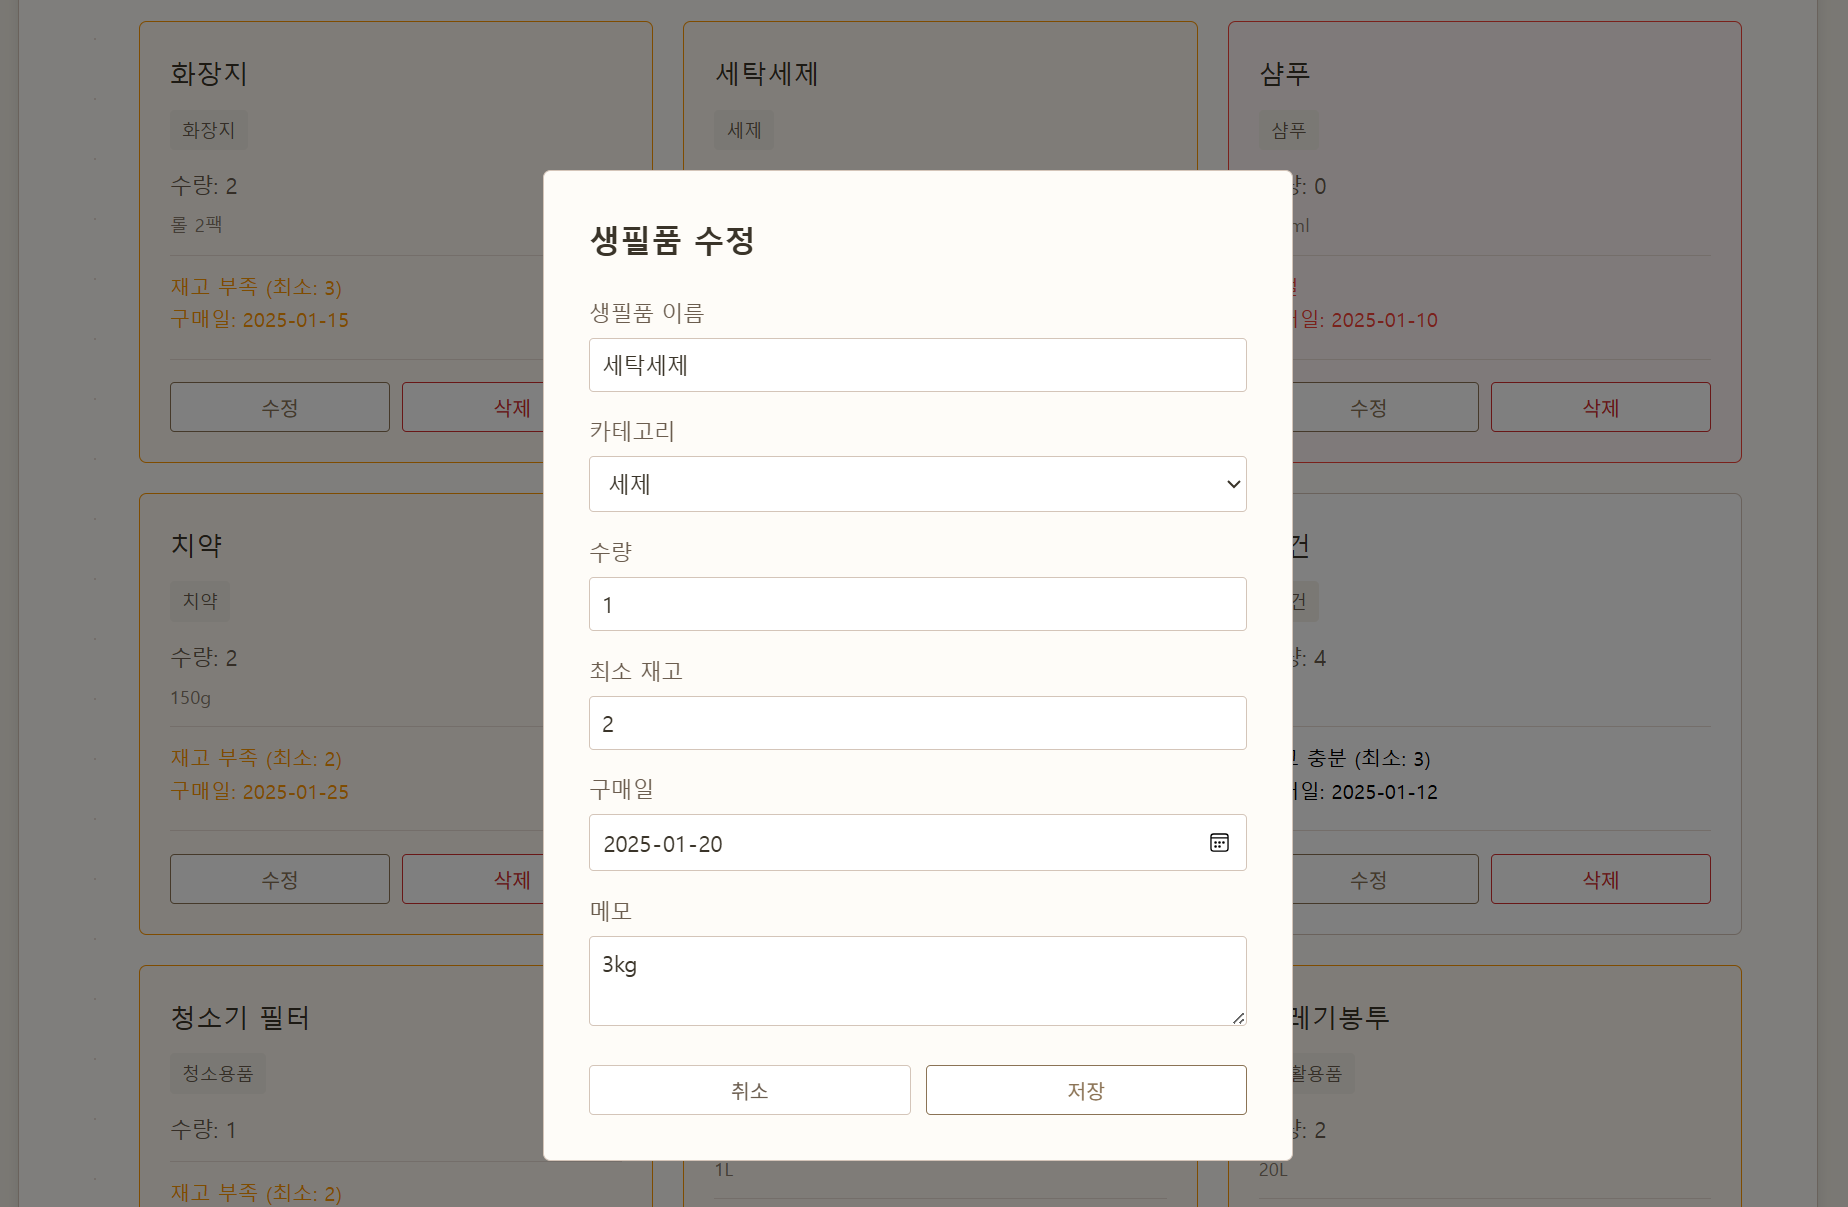Image resolution: width=1848 pixels, height=1207 pixels.
Task: Click the 청소기 필터 card title
Action: pos(240,1017)
